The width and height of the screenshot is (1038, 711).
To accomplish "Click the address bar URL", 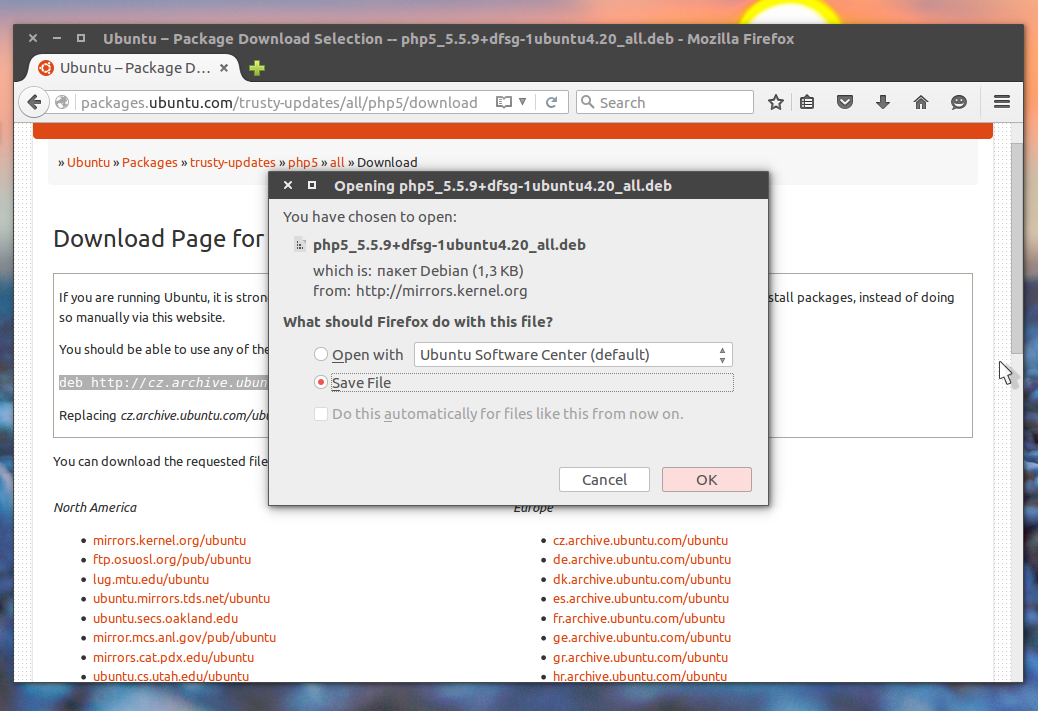I will 279,102.
